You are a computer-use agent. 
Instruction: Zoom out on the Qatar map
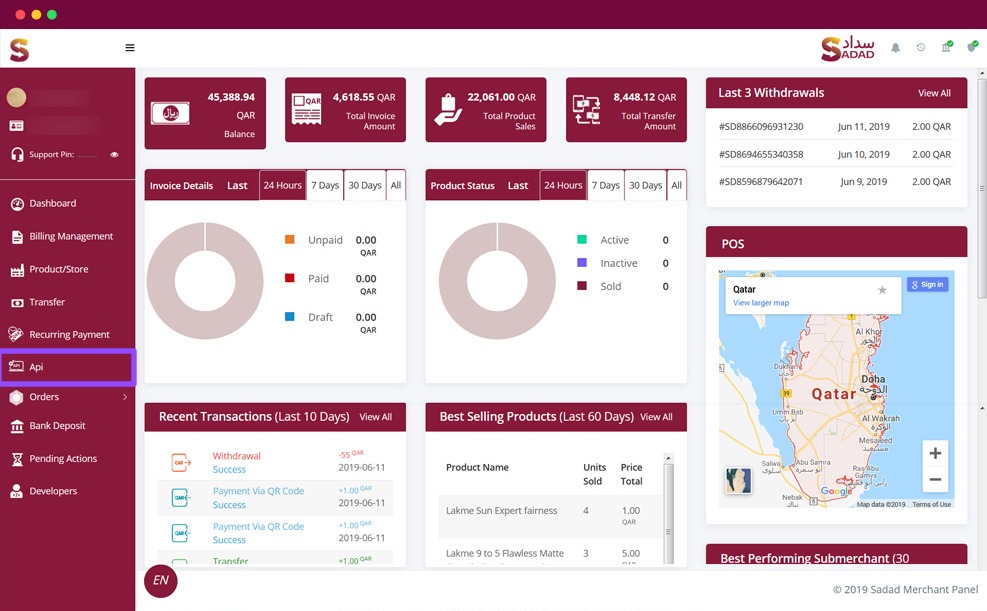[935, 480]
